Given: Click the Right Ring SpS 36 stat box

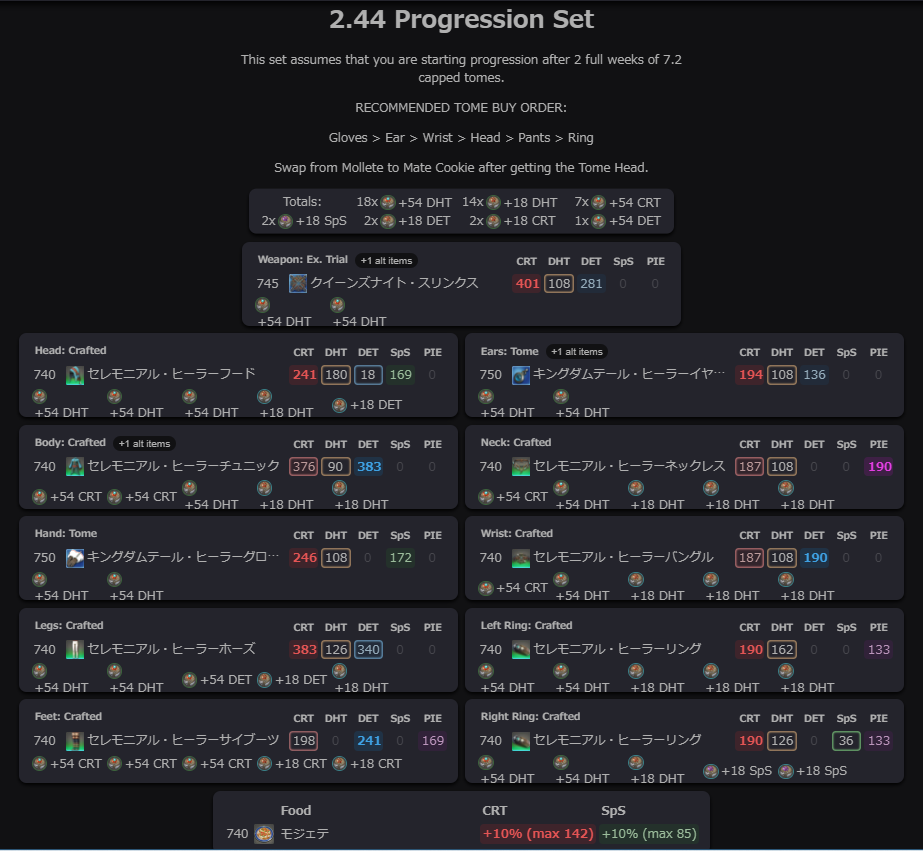Looking at the screenshot, I should click(x=846, y=741).
